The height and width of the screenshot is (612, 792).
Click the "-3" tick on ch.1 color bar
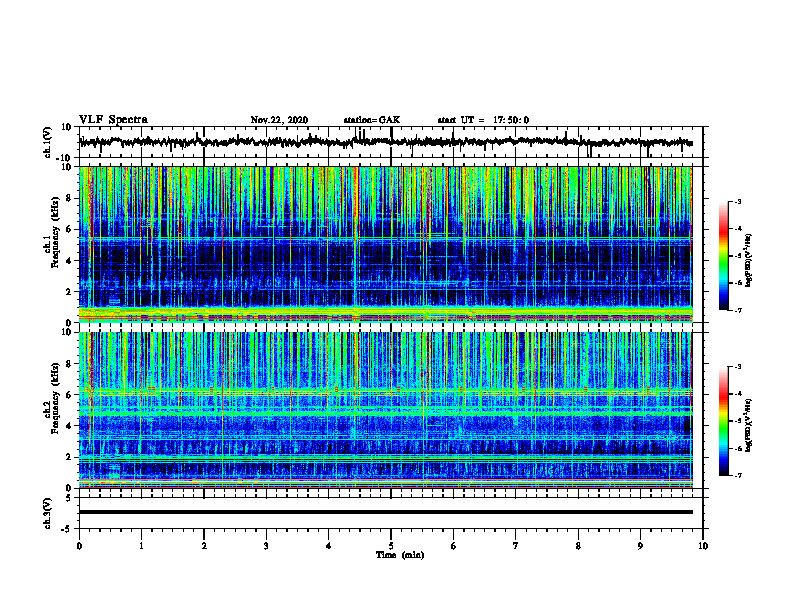737,201
